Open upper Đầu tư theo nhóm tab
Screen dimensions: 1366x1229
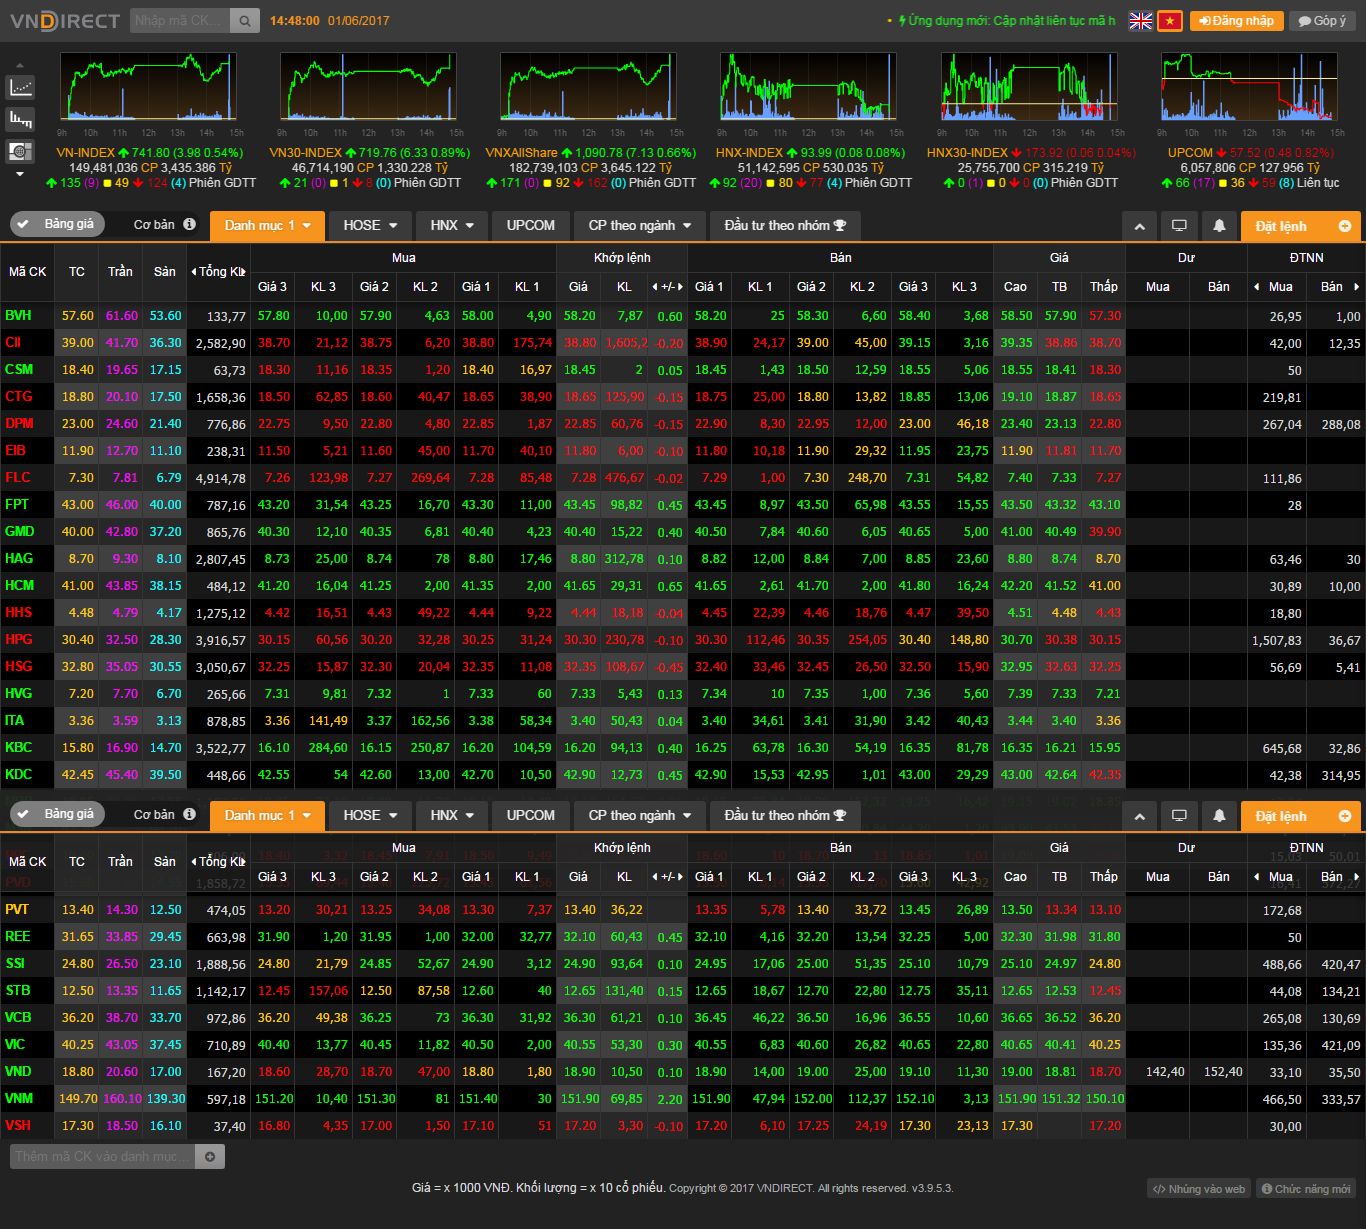click(784, 226)
